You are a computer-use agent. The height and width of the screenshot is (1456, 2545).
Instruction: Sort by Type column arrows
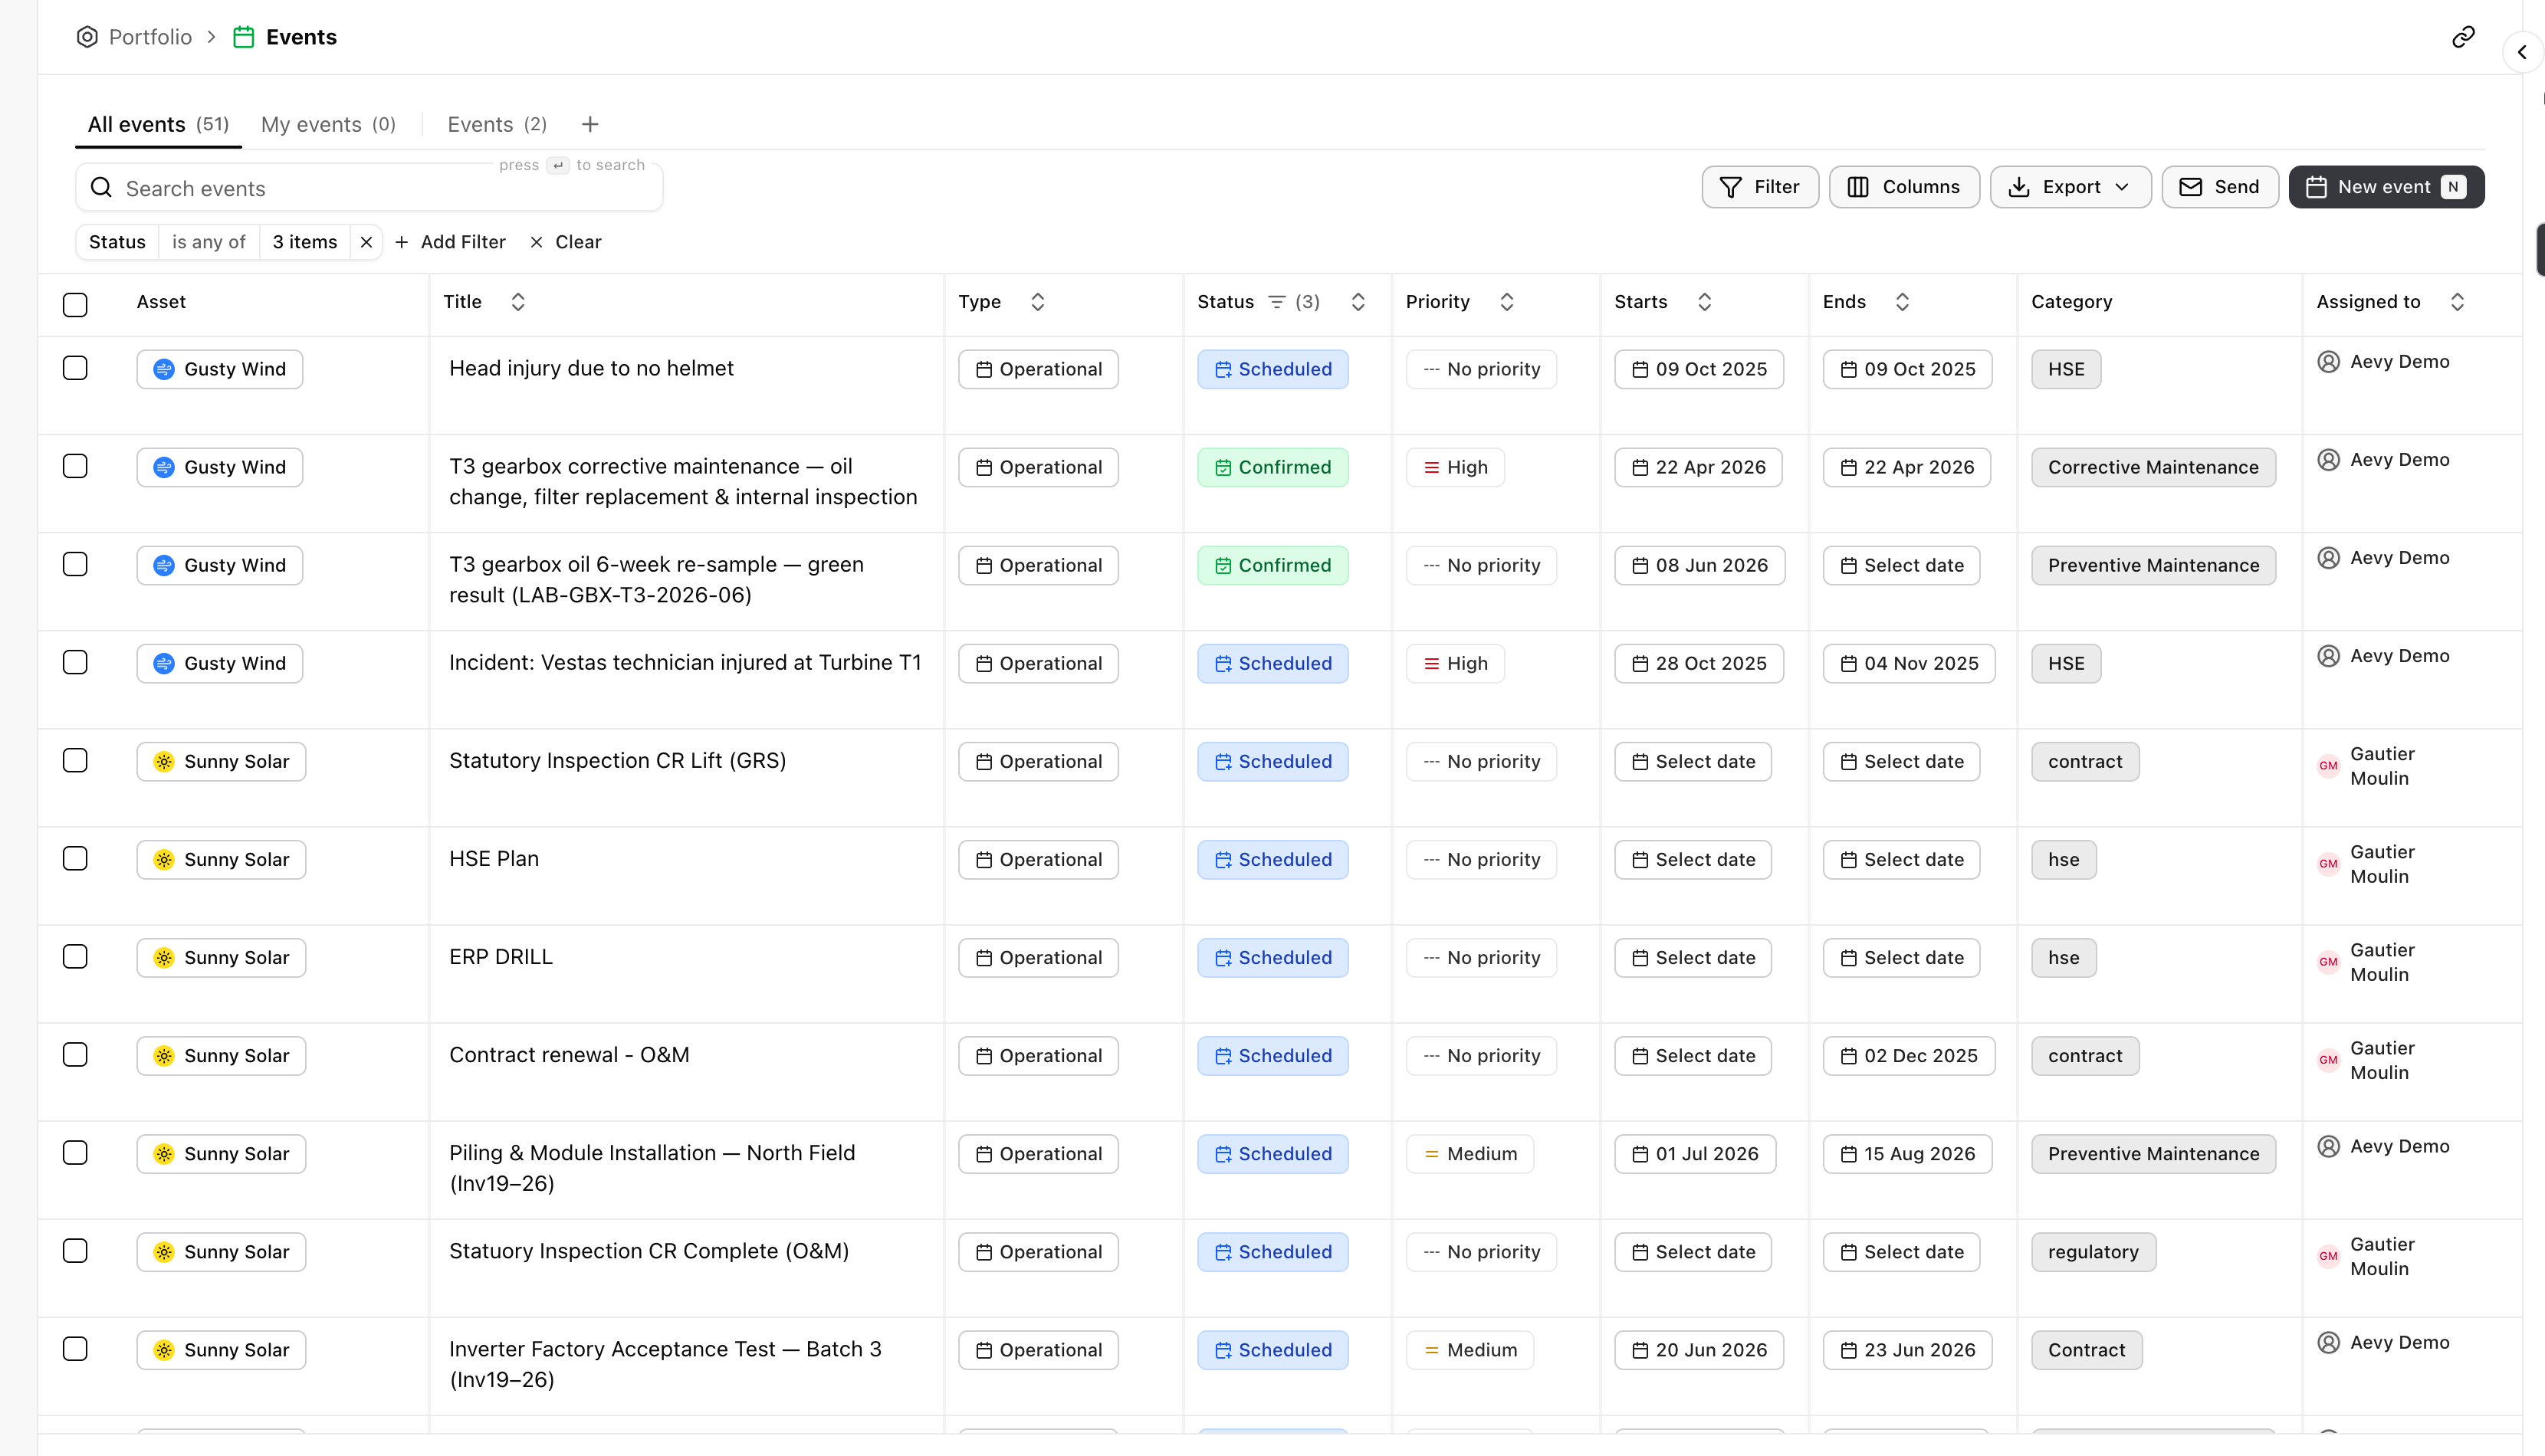1038,302
